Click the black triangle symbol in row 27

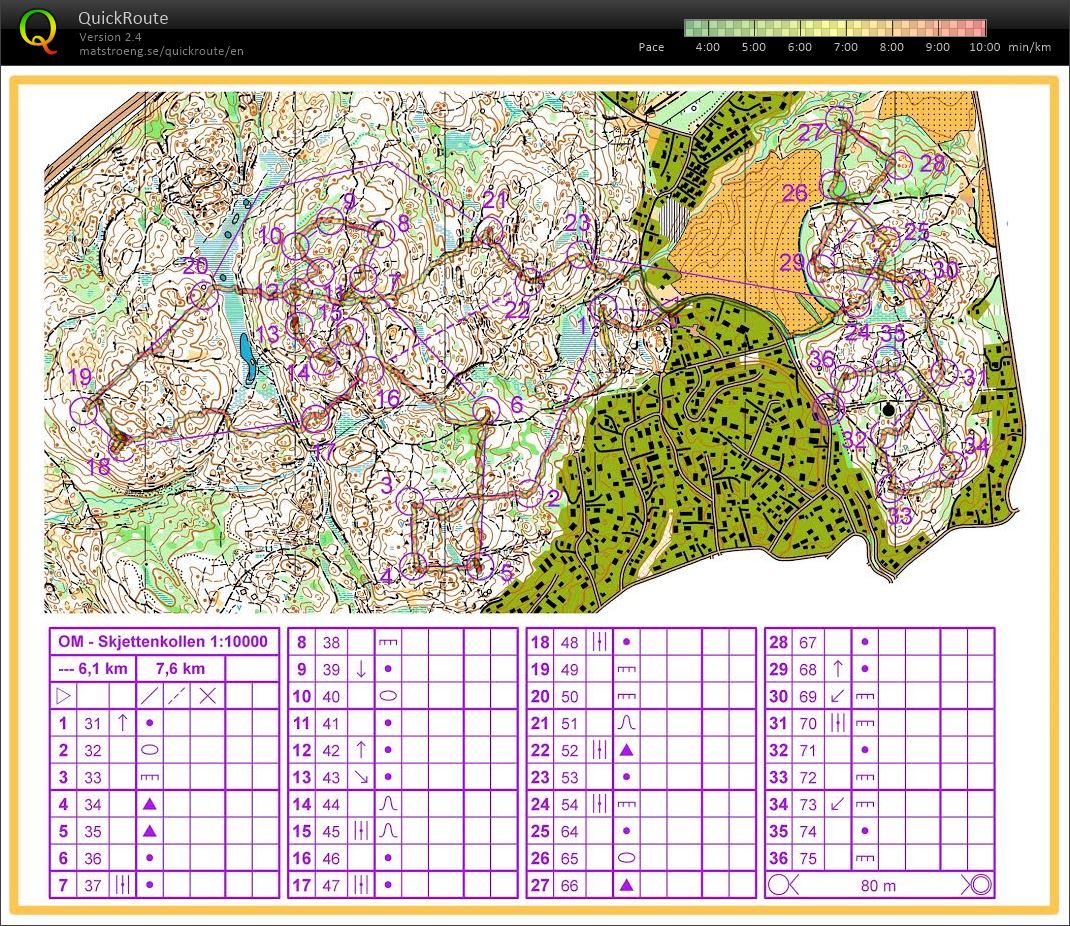coord(626,885)
